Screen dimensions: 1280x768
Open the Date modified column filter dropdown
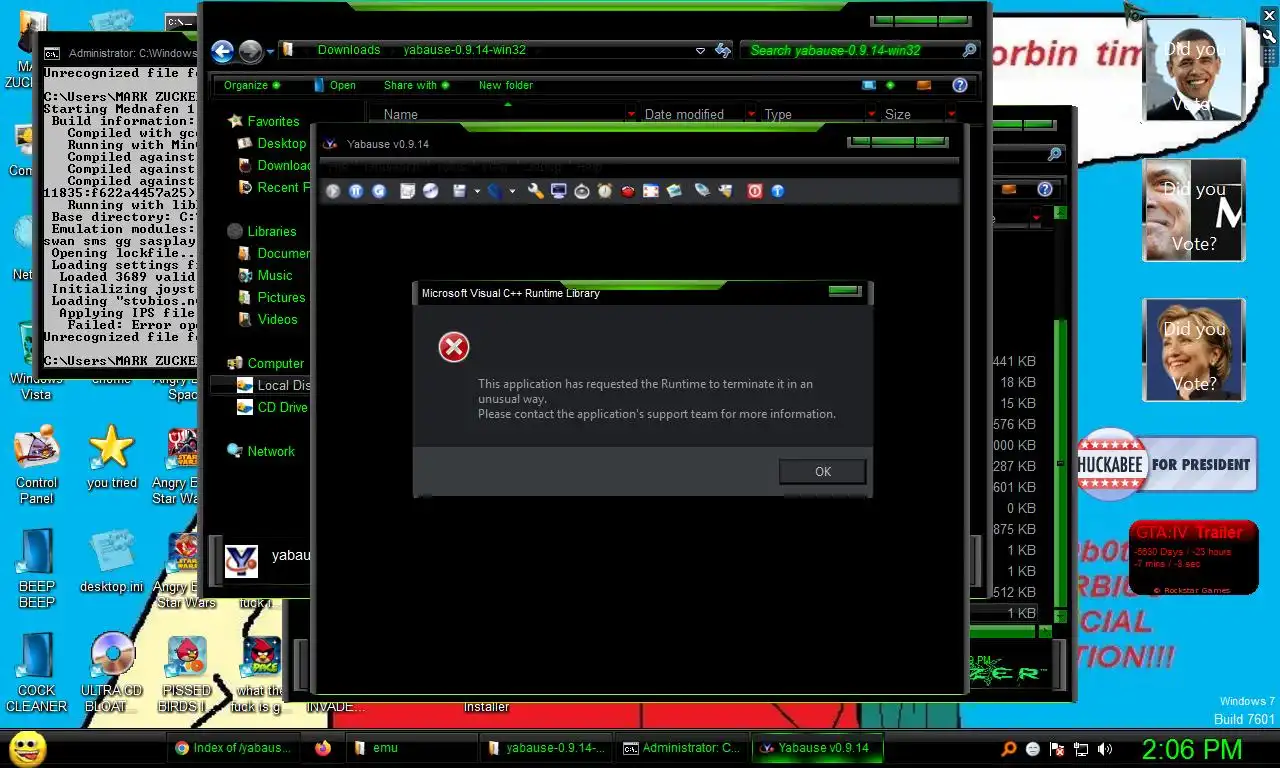click(751, 115)
